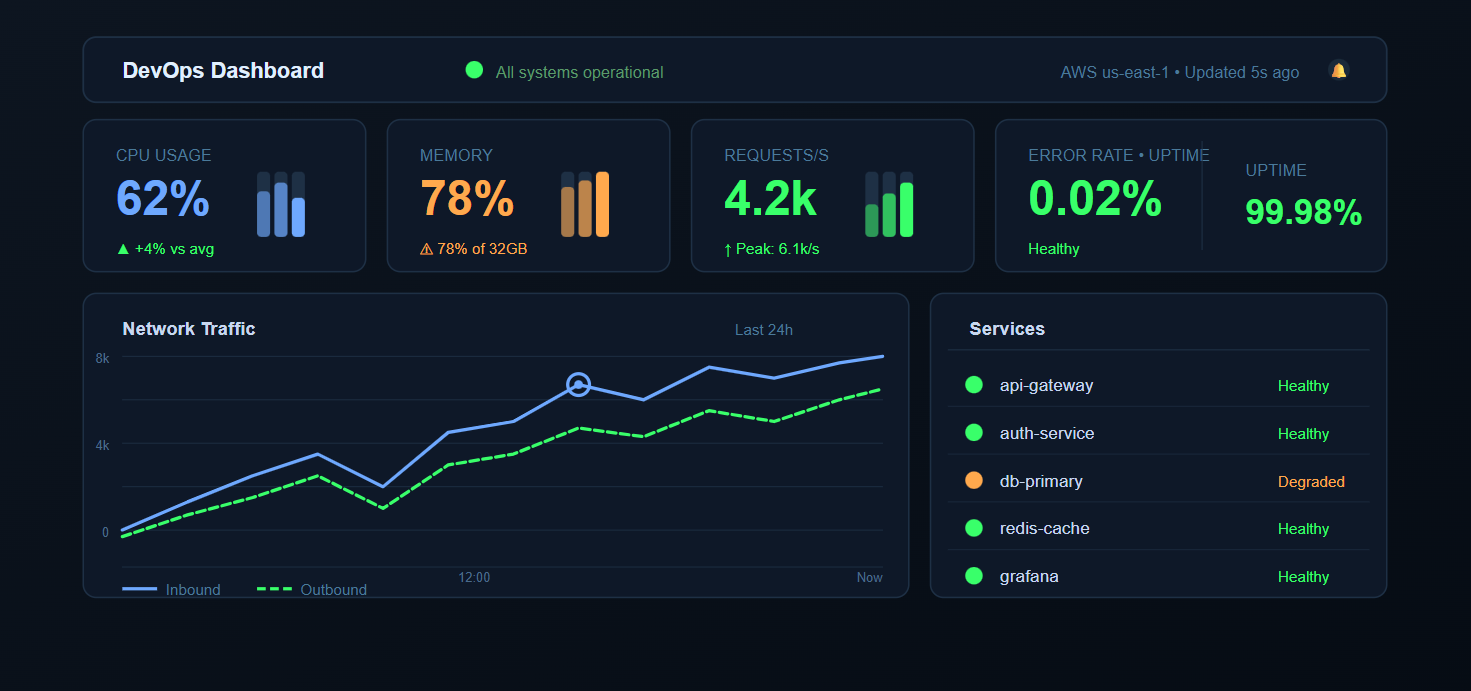Click the DevOps Dashboard title
1471x691 pixels.
pos(223,71)
